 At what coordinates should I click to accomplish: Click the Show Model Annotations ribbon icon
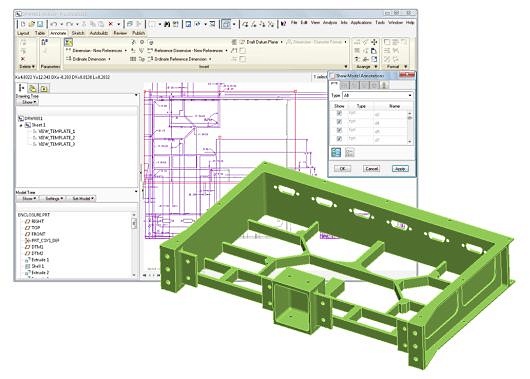(69, 42)
